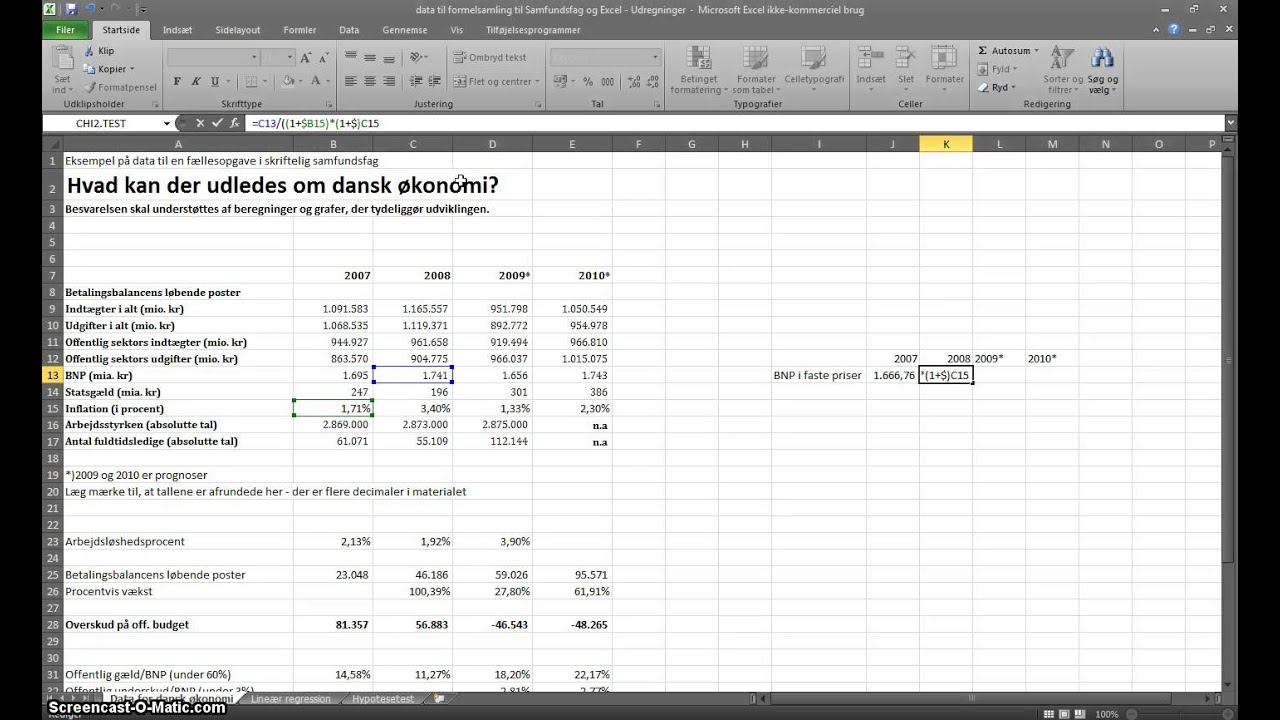Switch to the Formler ribbon tab
The image size is (1280, 720).
300,30
